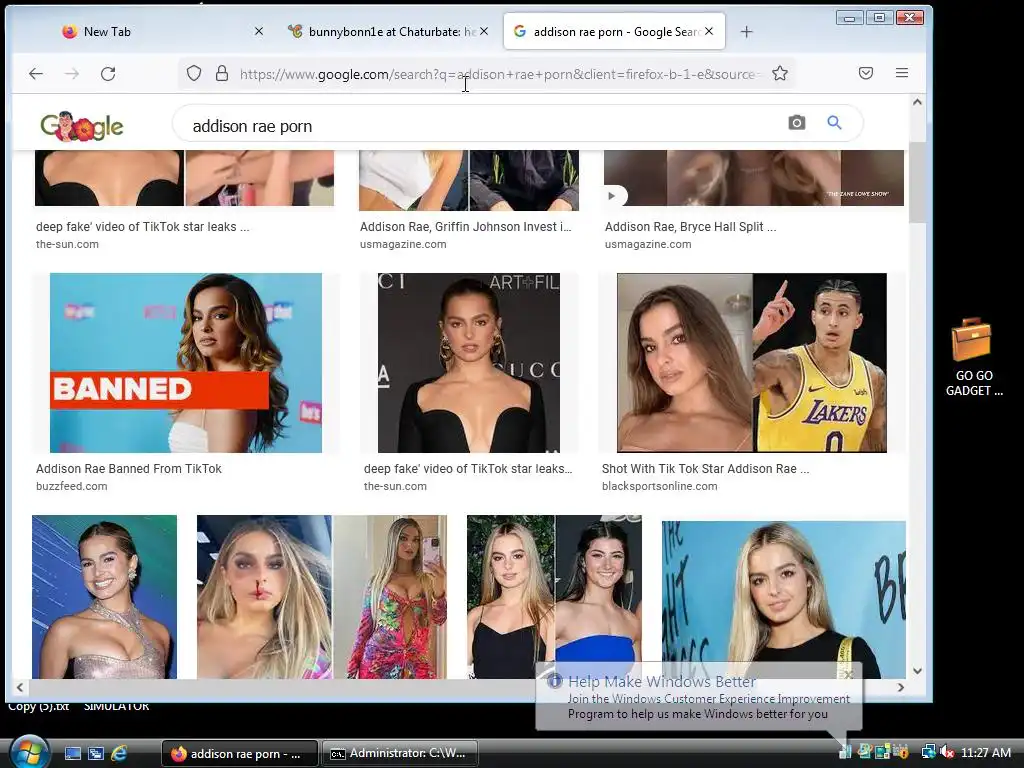This screenshot has height=768, width=1024.
Task: Open 'Shot With Tik Tok Star Addison Rae' link
Action: pyautogui.click(x=705, y=468)
